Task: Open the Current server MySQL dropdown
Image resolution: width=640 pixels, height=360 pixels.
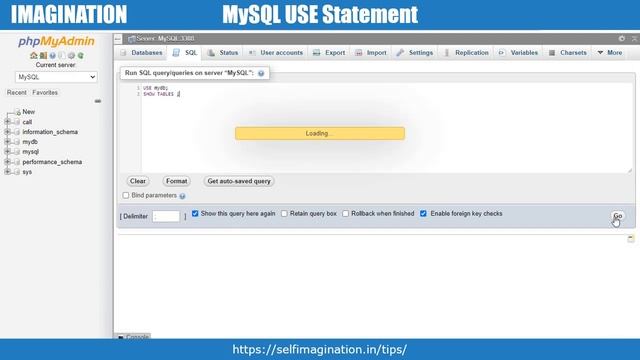Action: [x=56, y=77]
